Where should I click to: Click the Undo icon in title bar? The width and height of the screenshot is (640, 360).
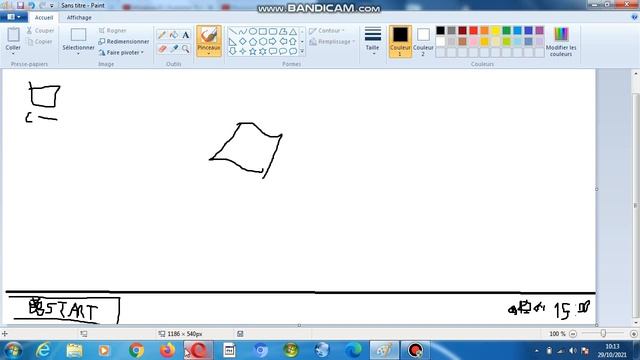coord(31,5)
